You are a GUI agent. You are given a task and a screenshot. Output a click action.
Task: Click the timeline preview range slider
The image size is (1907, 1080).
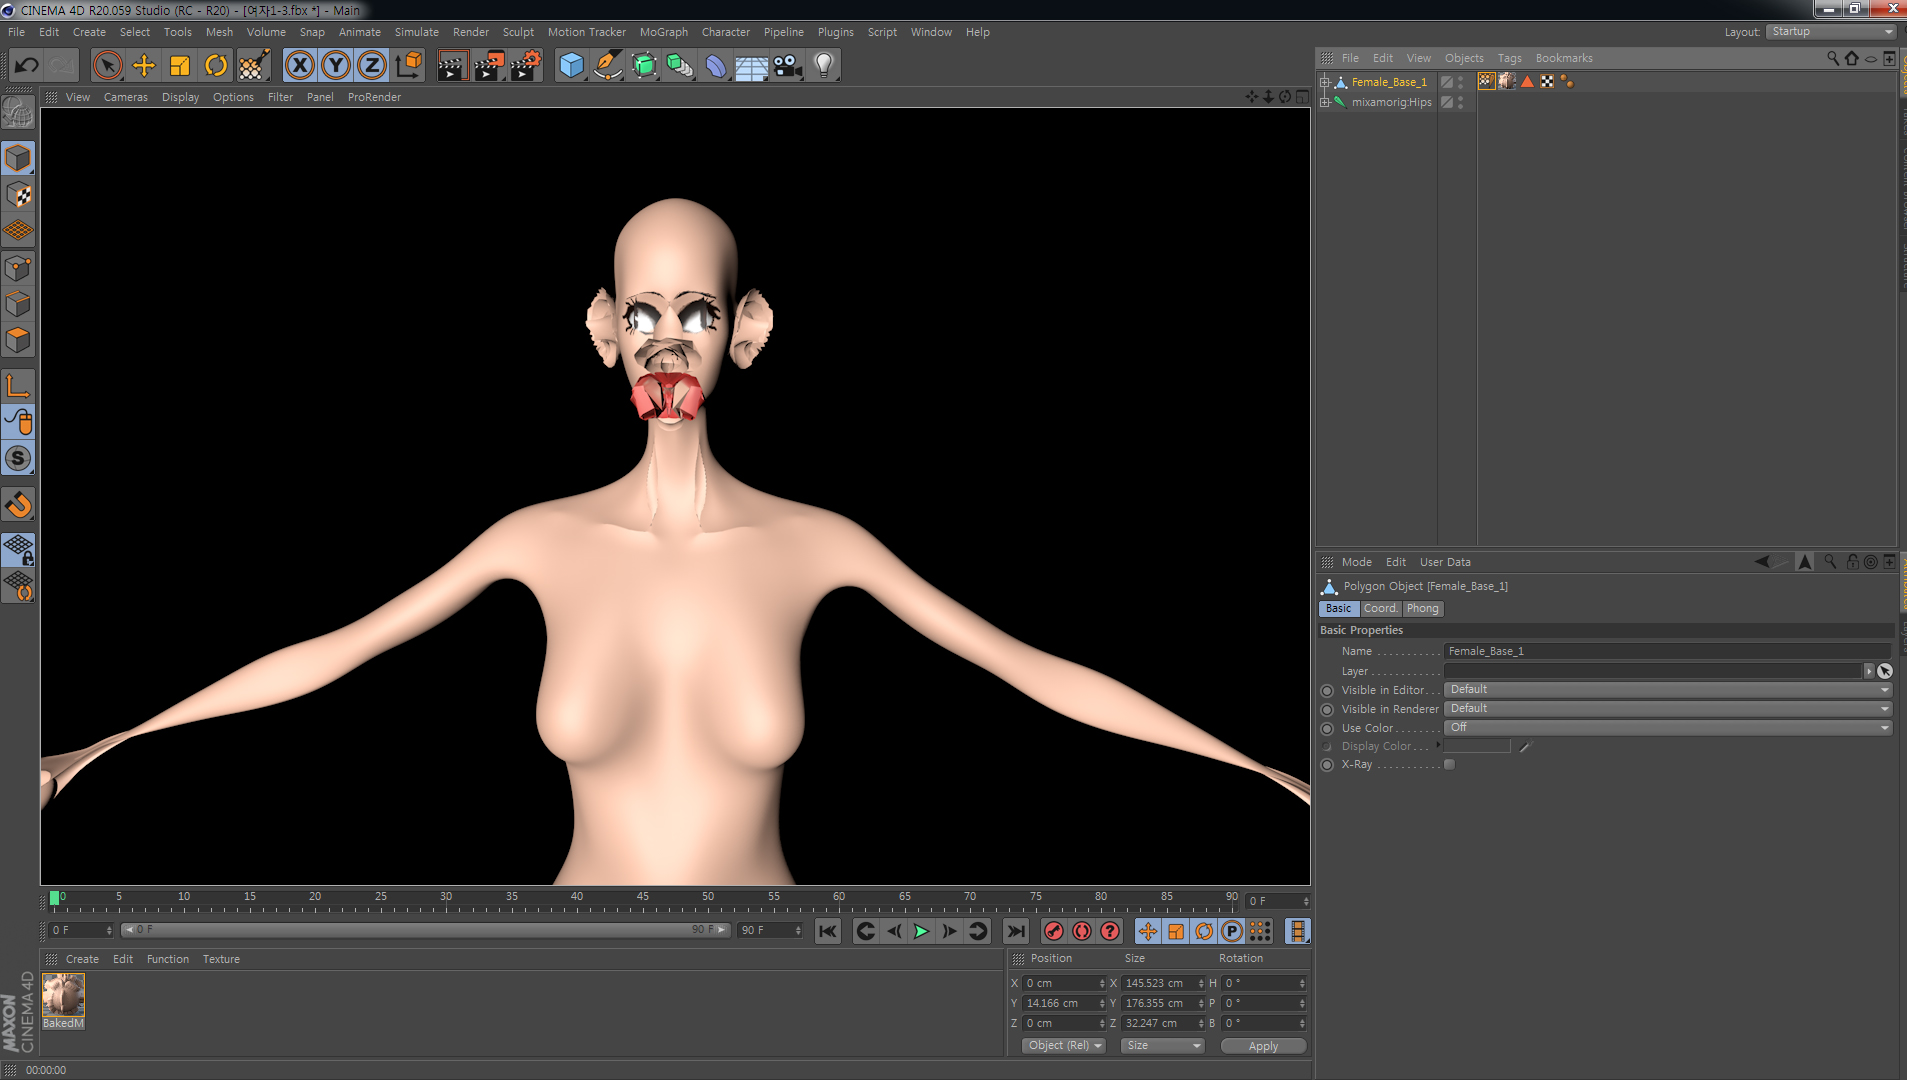coord(426,930)
